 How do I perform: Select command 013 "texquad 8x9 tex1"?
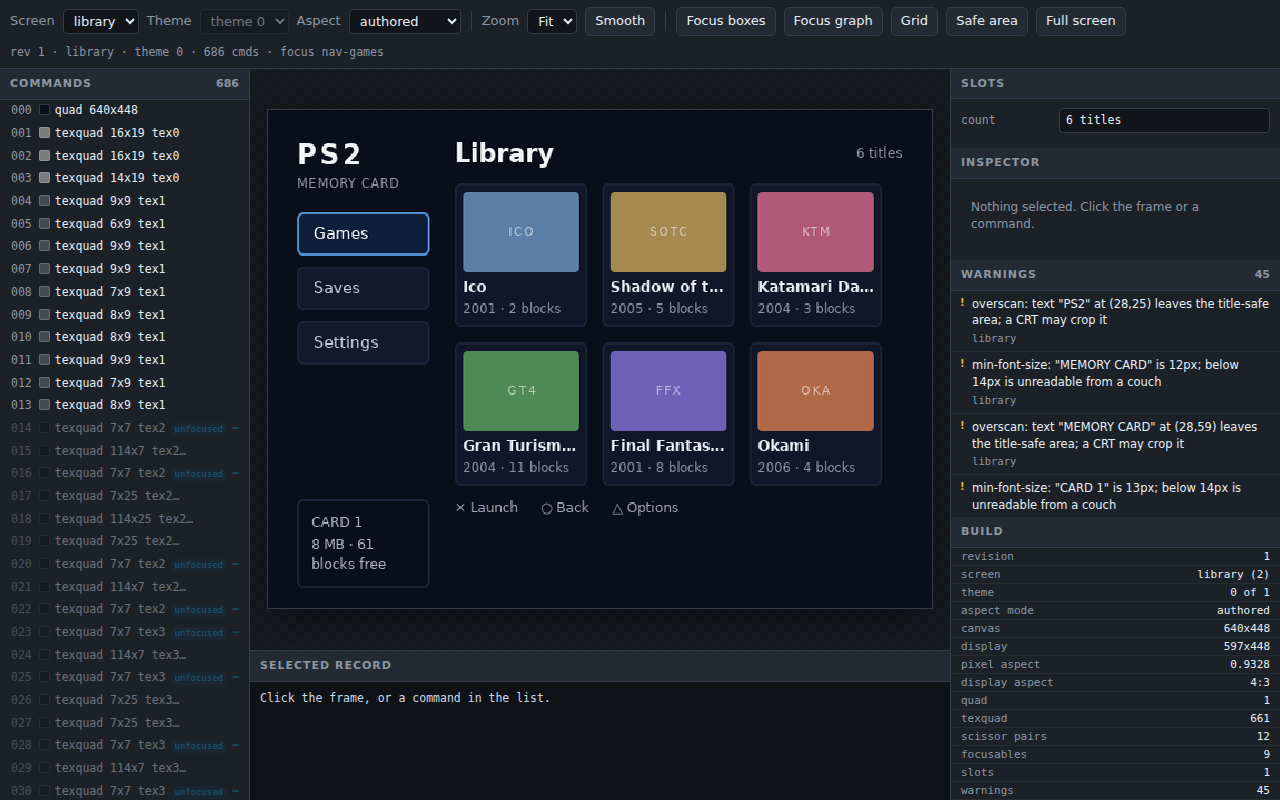tap(124, 405)
